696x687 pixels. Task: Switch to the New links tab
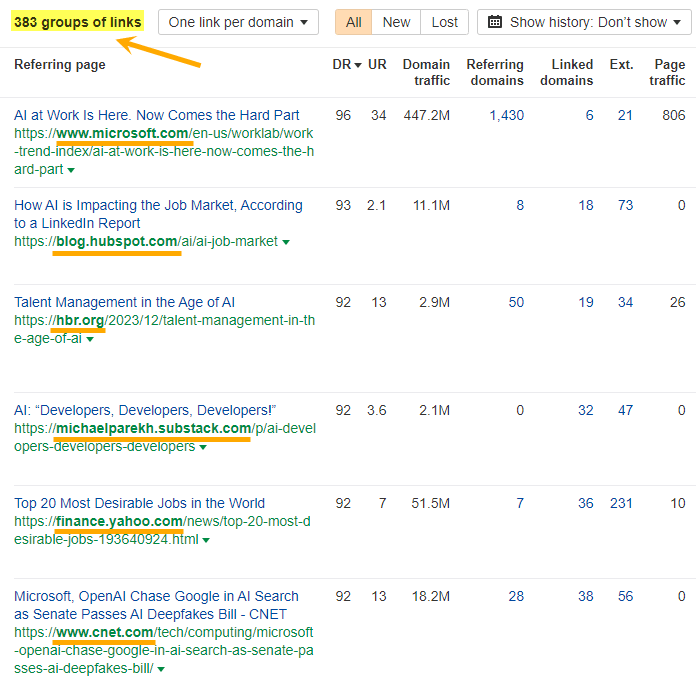point(396,22)
